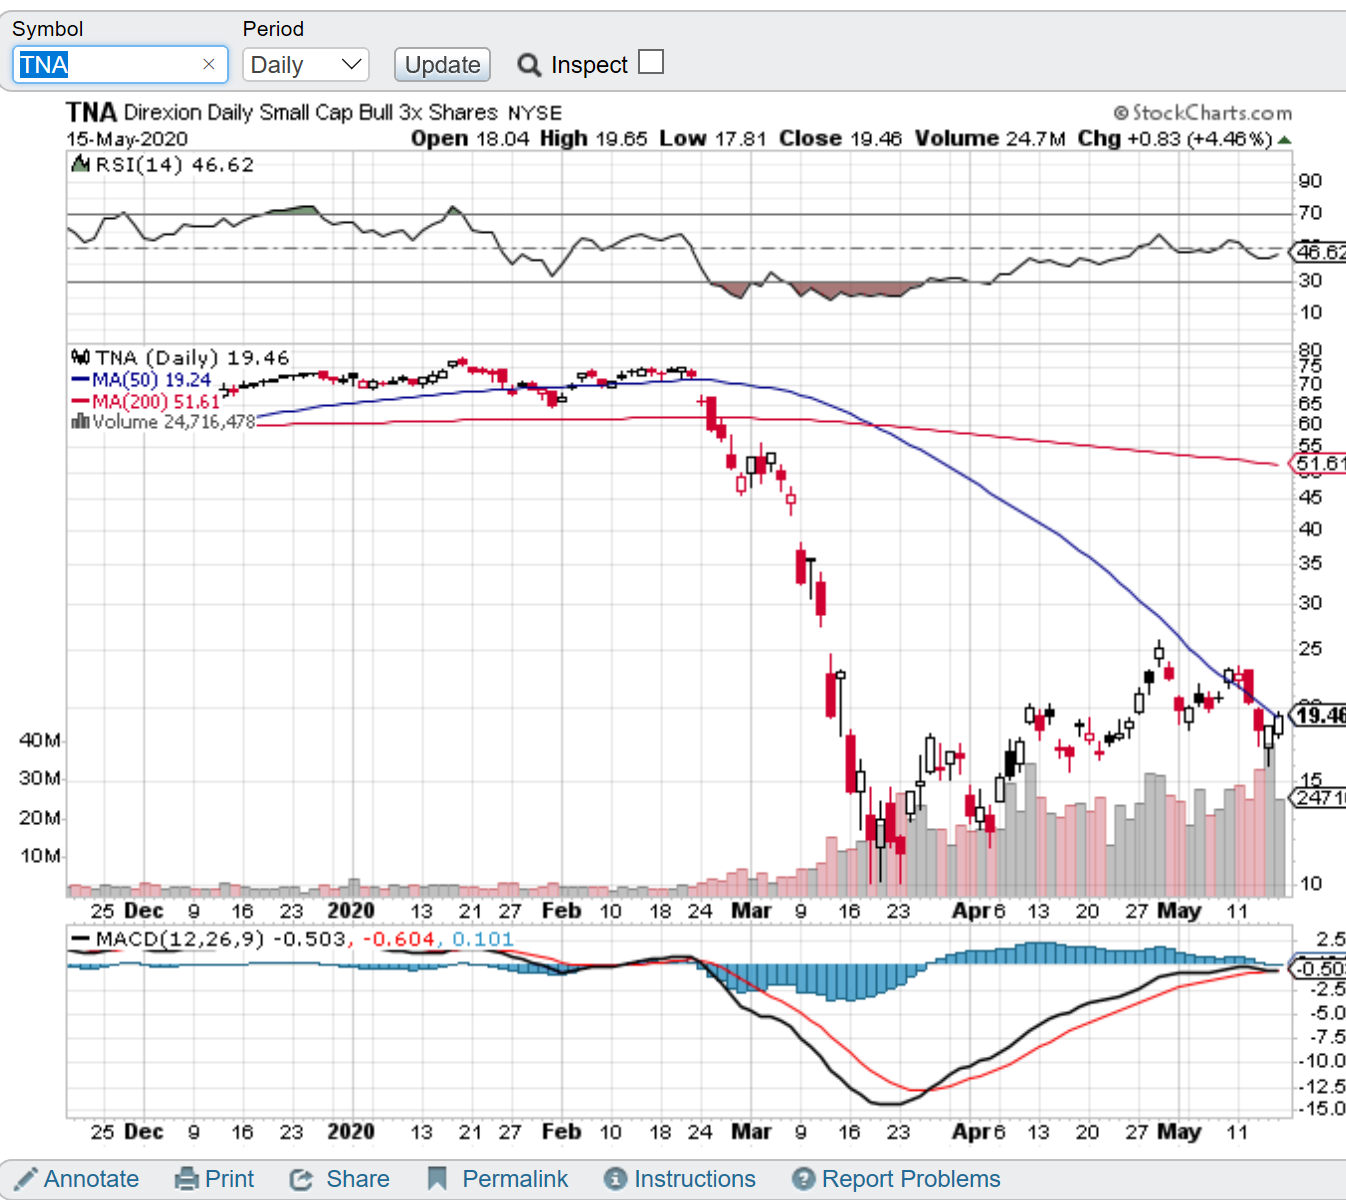Click the StockCharts.com logo text
Viewport: 1346px width, 1200px height.
(x=1202, y=113)
